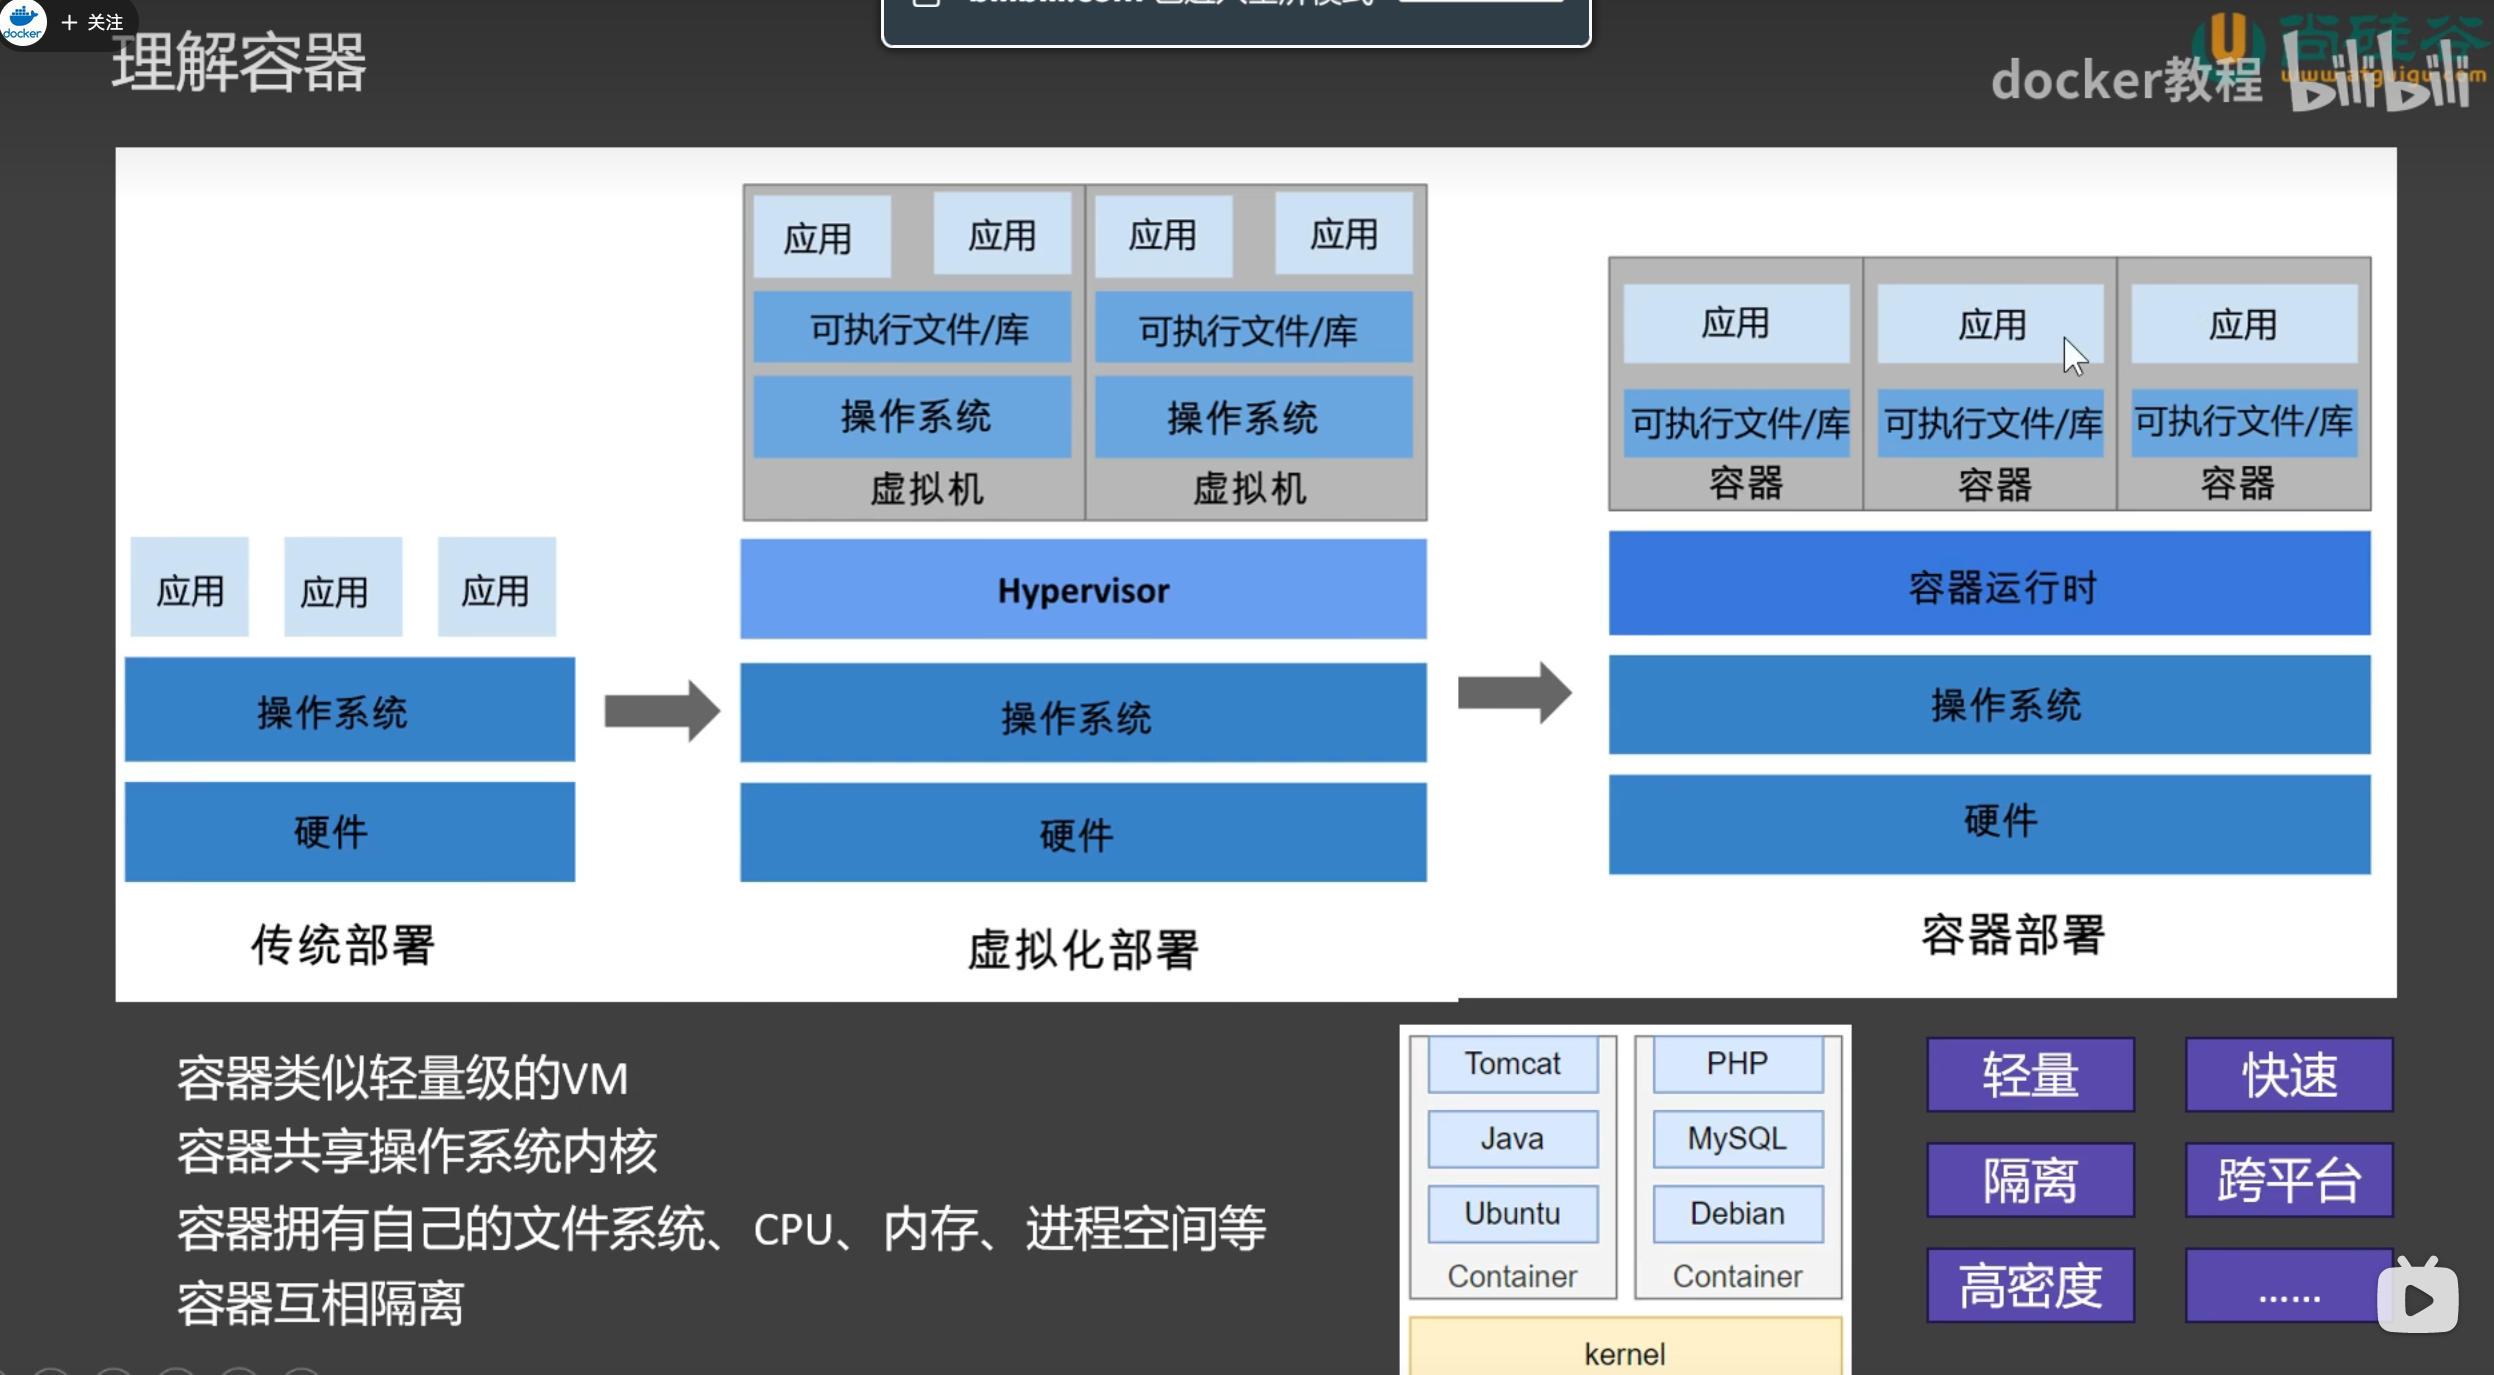Click the bilibili play icon at bottom right

[x=2417, y=1298]
